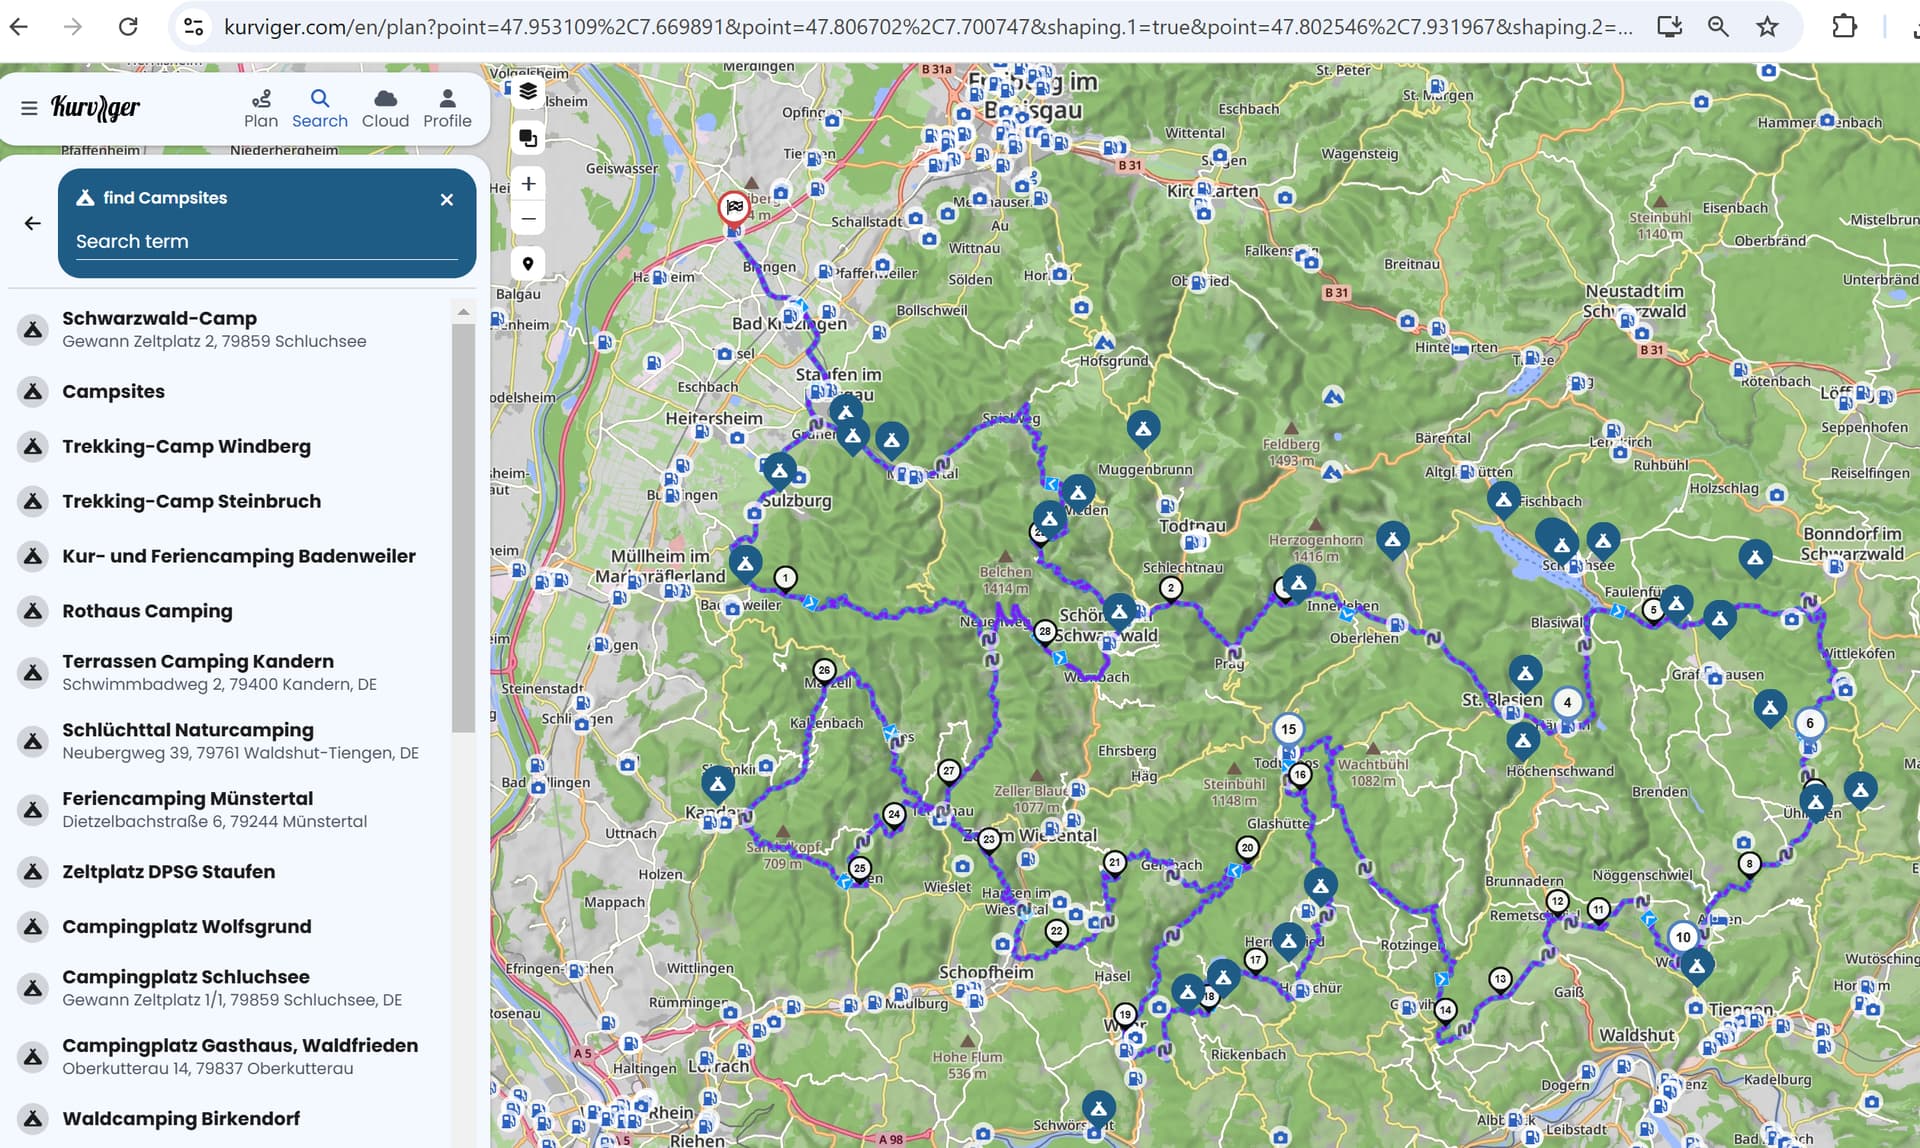Open the hamburger menu beside the Kurviger logo

click(x=29, y=108)
